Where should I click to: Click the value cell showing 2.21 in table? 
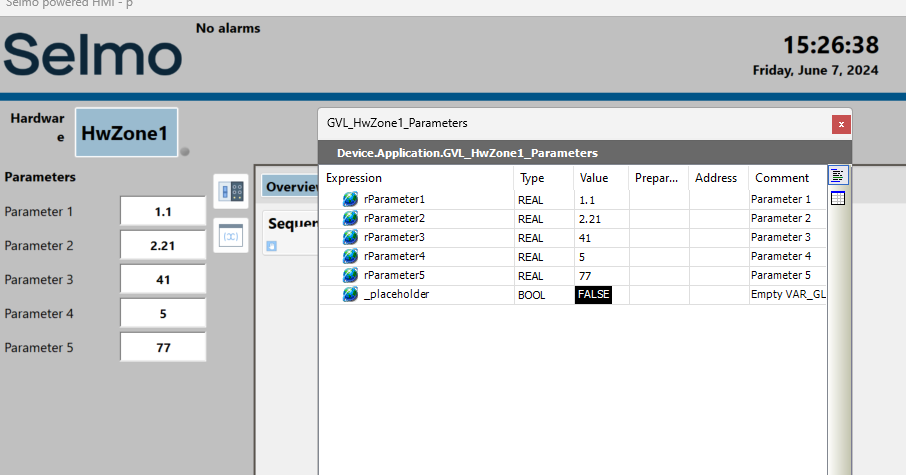coord(601,218)
